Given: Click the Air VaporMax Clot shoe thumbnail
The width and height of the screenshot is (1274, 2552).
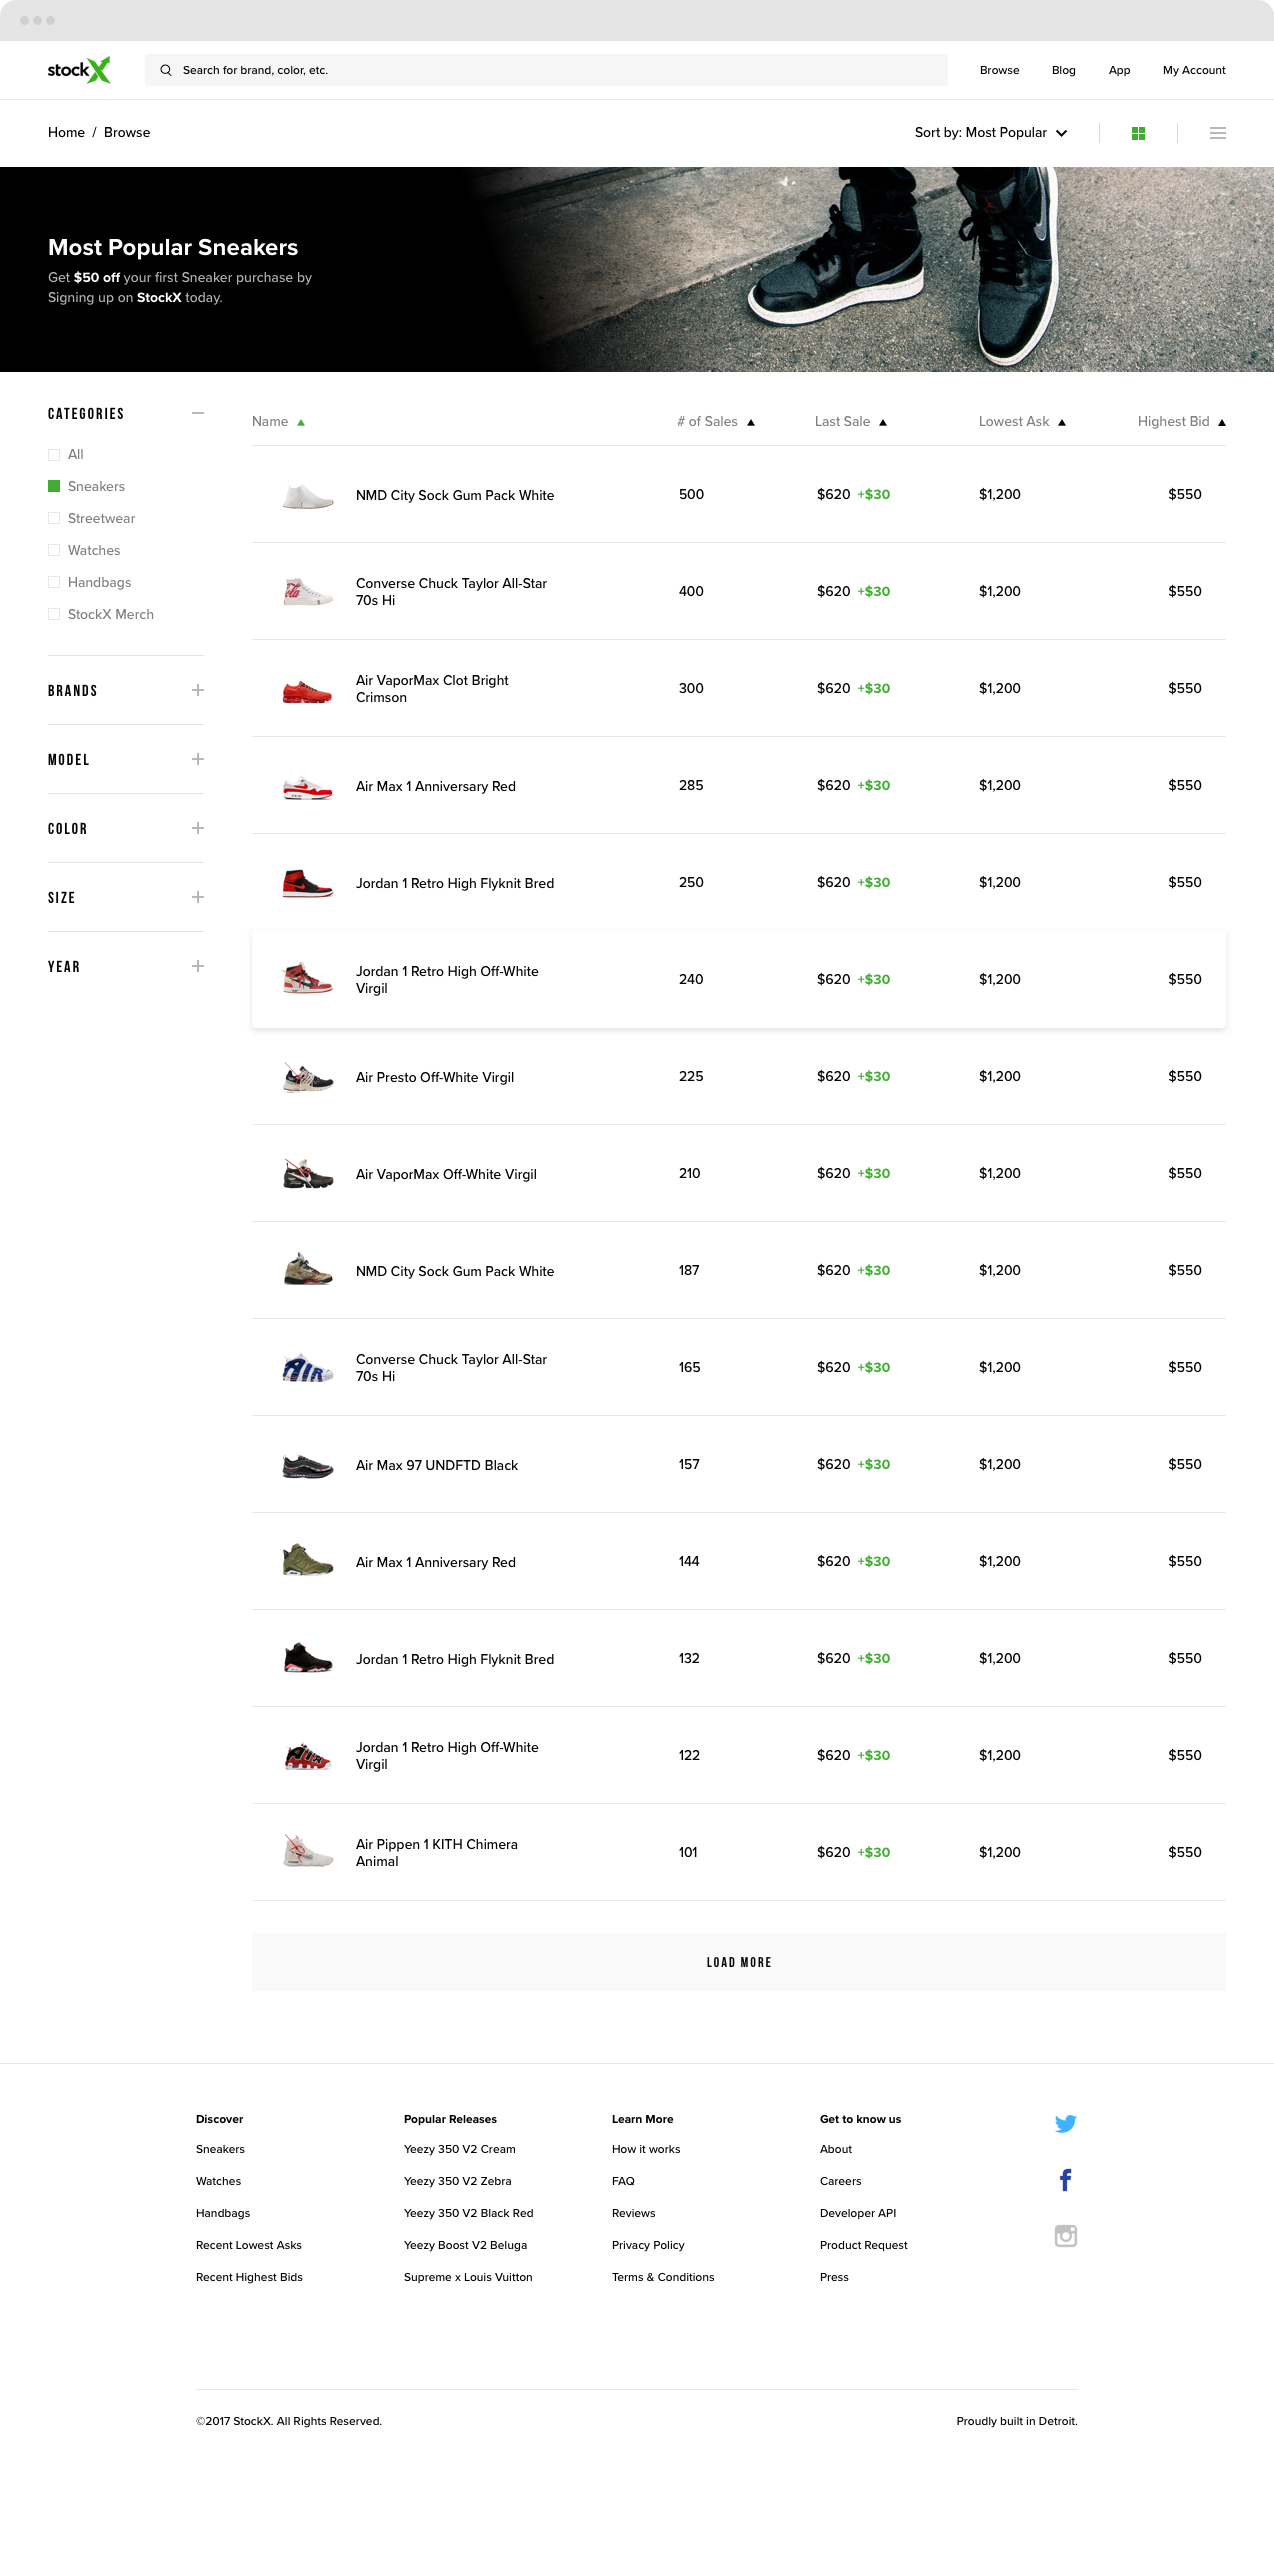Looking at the screenshot, I should [x=307, y=690].
